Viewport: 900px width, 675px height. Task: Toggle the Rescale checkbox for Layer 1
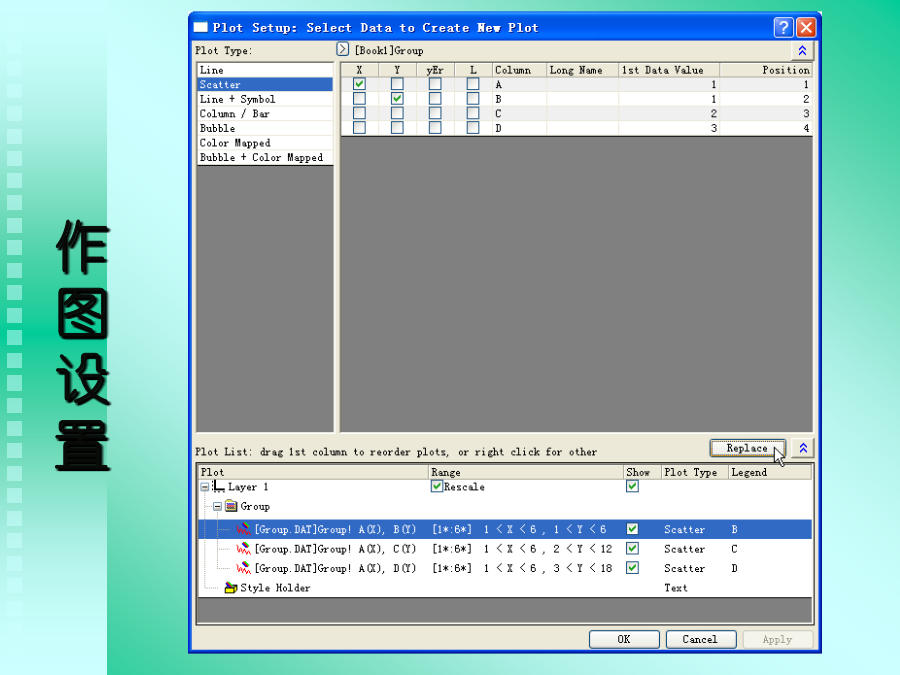coord(436,487)
